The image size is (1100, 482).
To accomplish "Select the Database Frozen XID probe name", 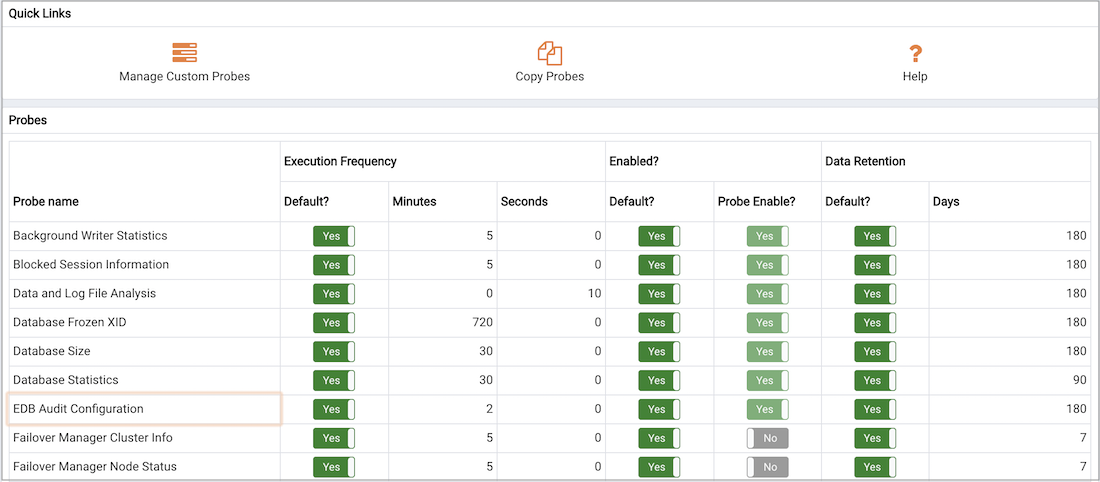I will [x=69, y=322].
